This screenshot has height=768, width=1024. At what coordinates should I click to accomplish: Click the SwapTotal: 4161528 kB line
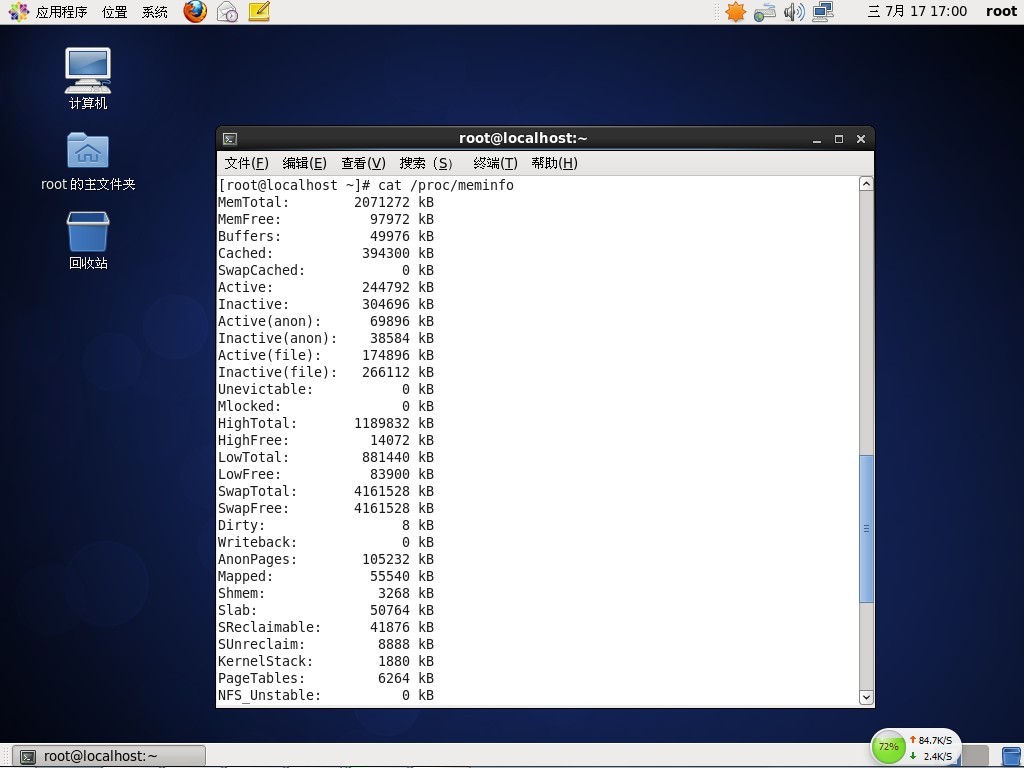pos(326,491)
